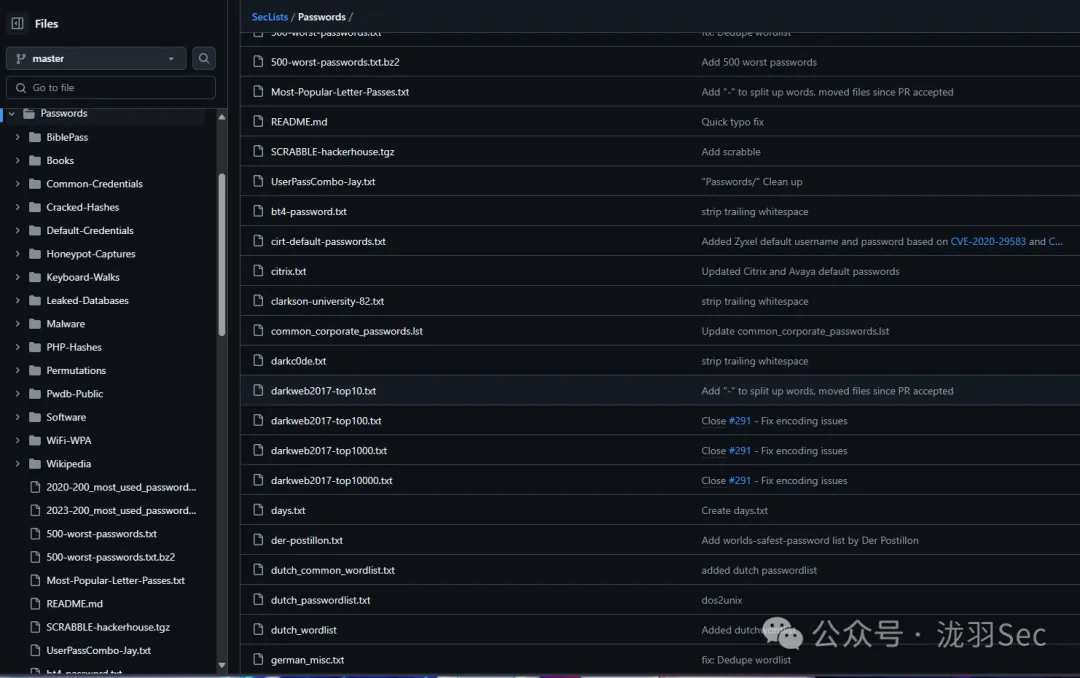Click file icon beside citrix.txt
1080x678 pixels.
[x=258, y=271]
